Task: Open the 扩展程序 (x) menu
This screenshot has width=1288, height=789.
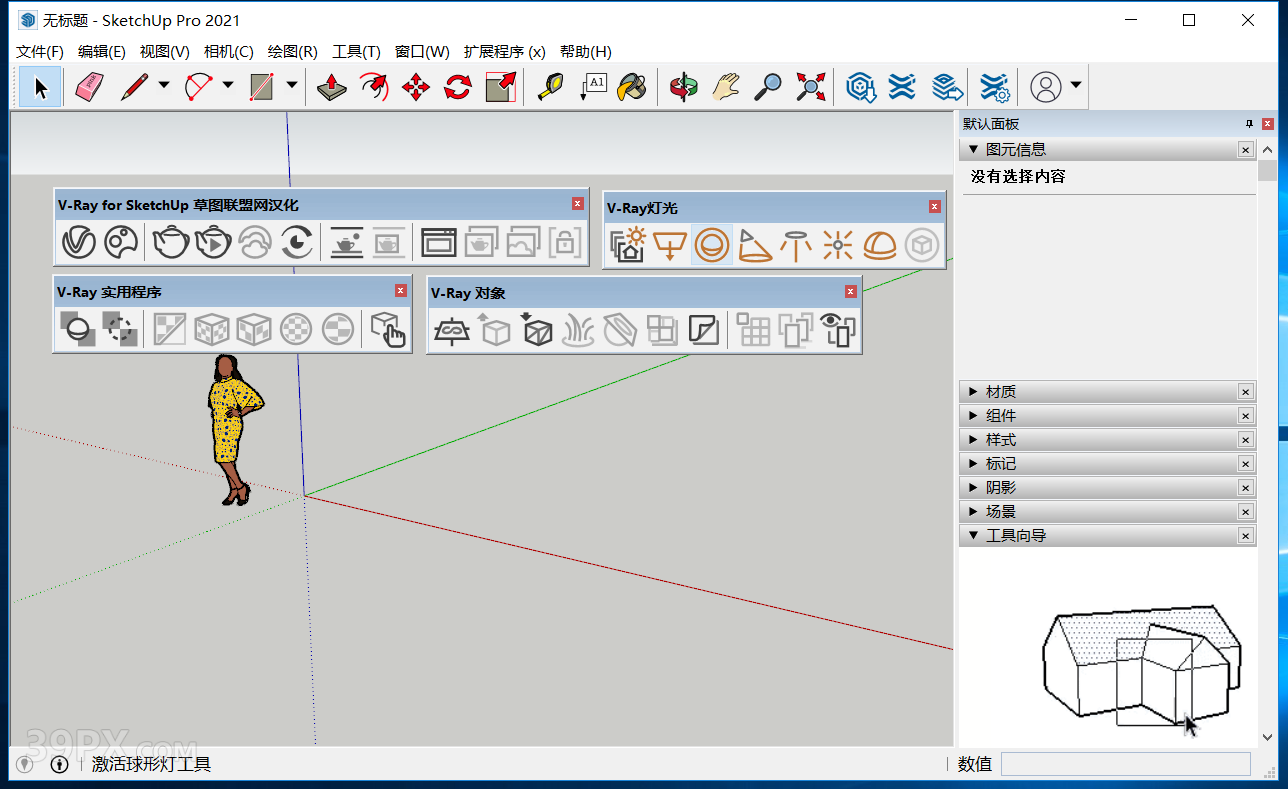Action: pyautogui.click(x=505, y=52)
